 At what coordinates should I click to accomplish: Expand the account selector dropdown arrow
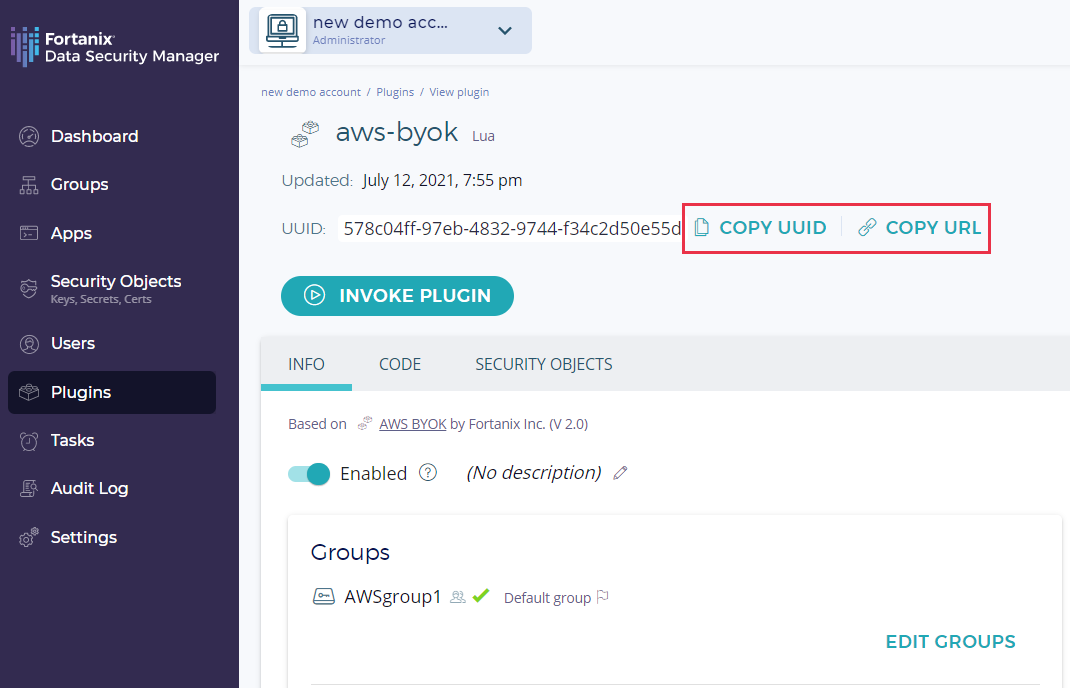(505, 30)
